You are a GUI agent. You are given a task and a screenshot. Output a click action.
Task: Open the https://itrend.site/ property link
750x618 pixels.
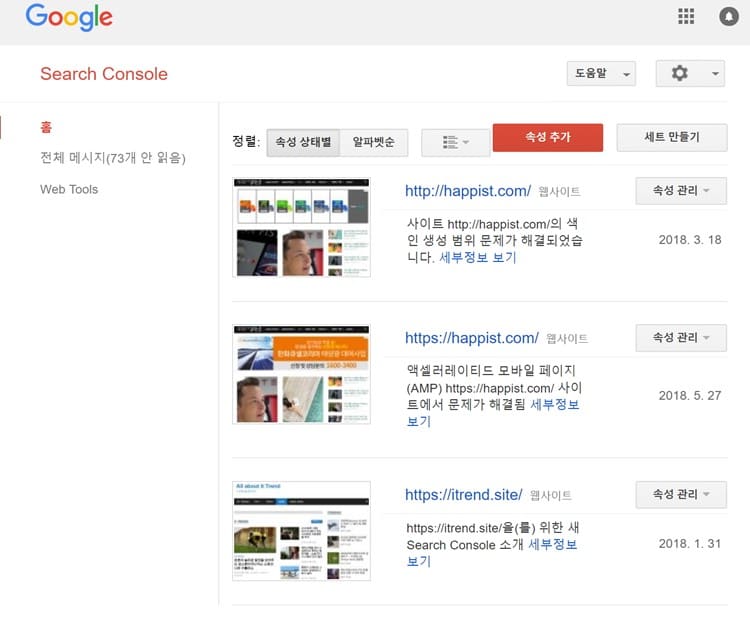pos(463,495)
